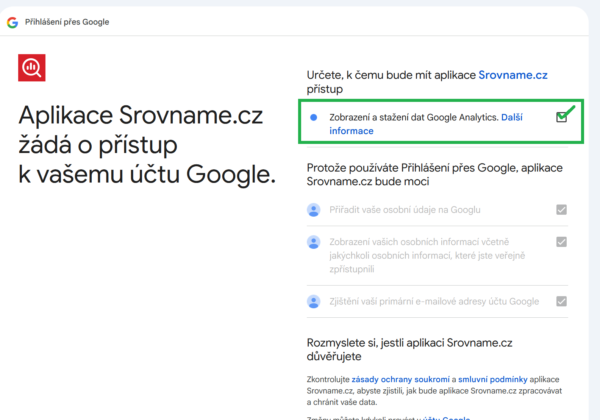Open the Srovname.cz link in the heading

coord(513,75)
